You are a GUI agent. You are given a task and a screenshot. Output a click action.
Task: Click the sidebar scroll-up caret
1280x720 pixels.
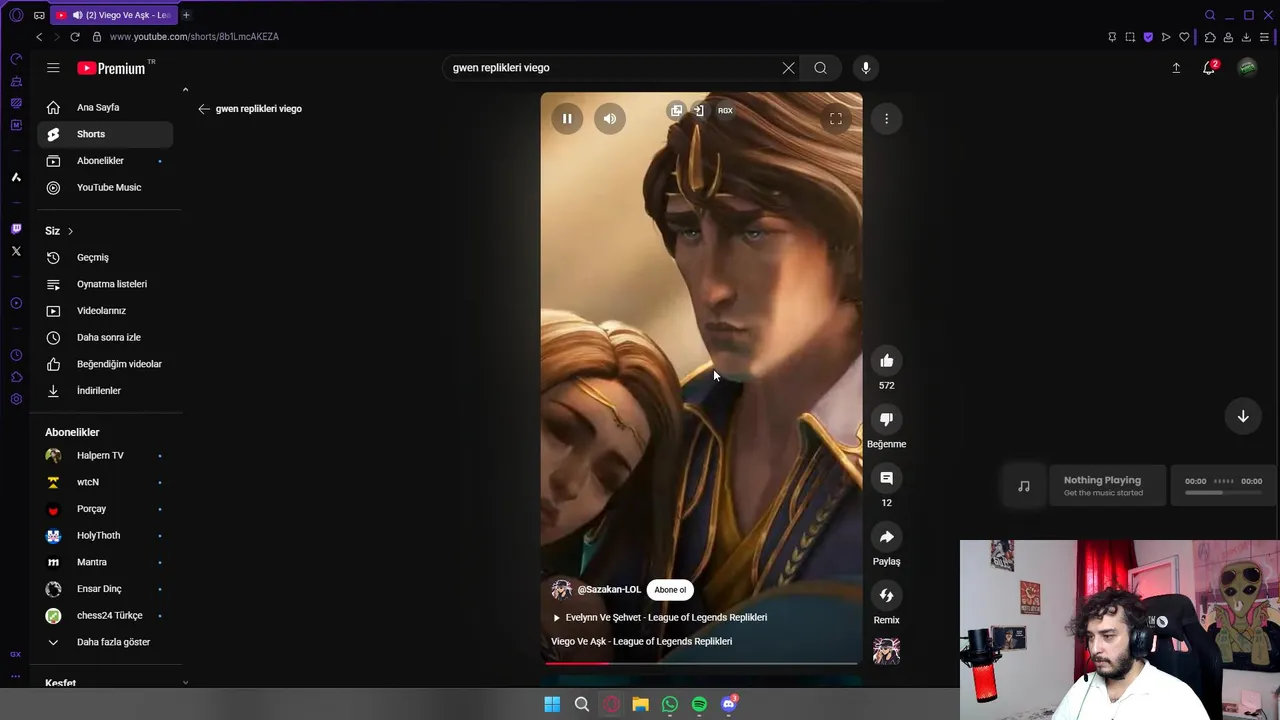pyautogui.click(x=185, y=90)
